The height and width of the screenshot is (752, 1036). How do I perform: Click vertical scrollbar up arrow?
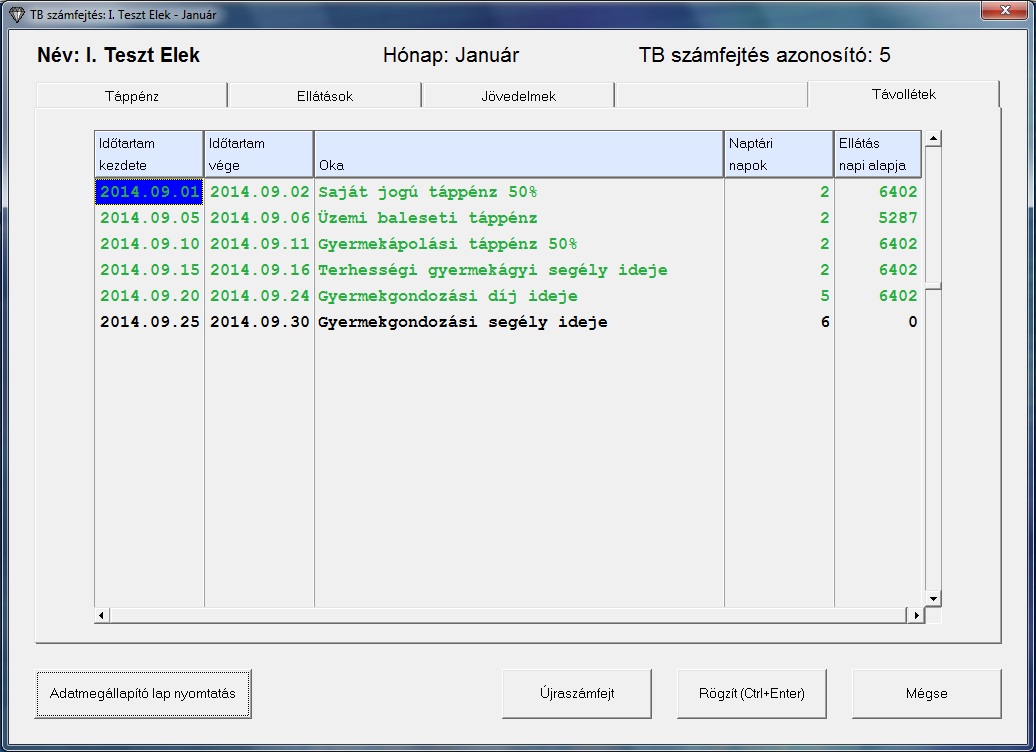(933, 139)
